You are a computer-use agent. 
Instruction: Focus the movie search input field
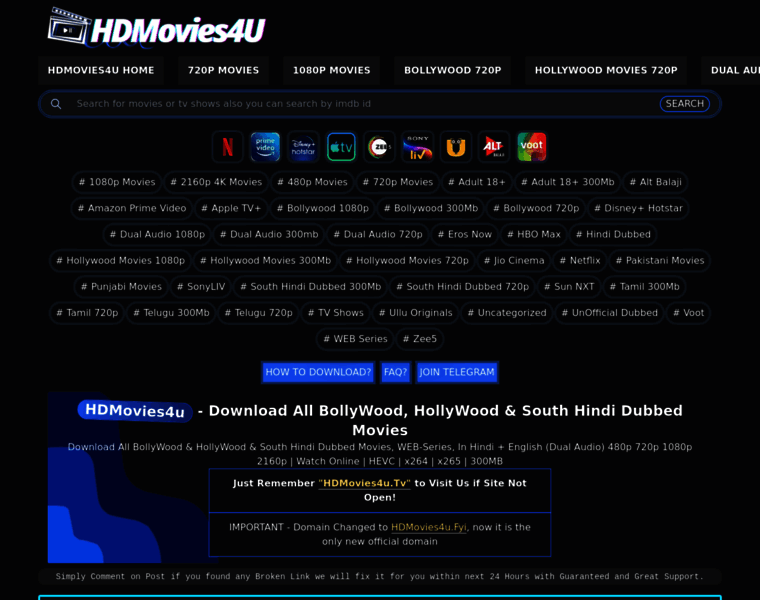pos(364,104)
